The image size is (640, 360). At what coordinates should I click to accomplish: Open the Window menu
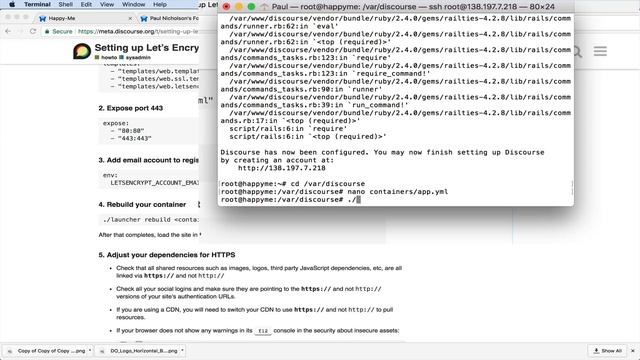pyautogui.click(x=133, y=4)
